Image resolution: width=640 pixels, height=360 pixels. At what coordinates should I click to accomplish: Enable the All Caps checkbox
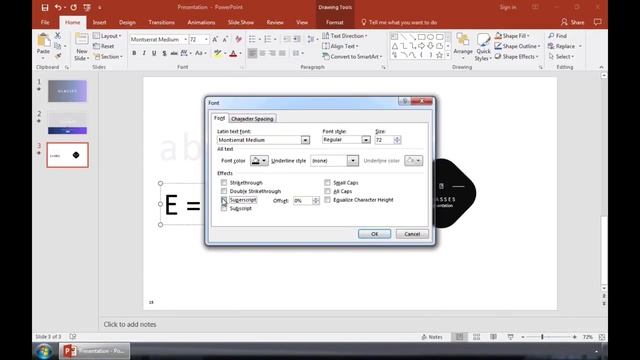[327, 191]
